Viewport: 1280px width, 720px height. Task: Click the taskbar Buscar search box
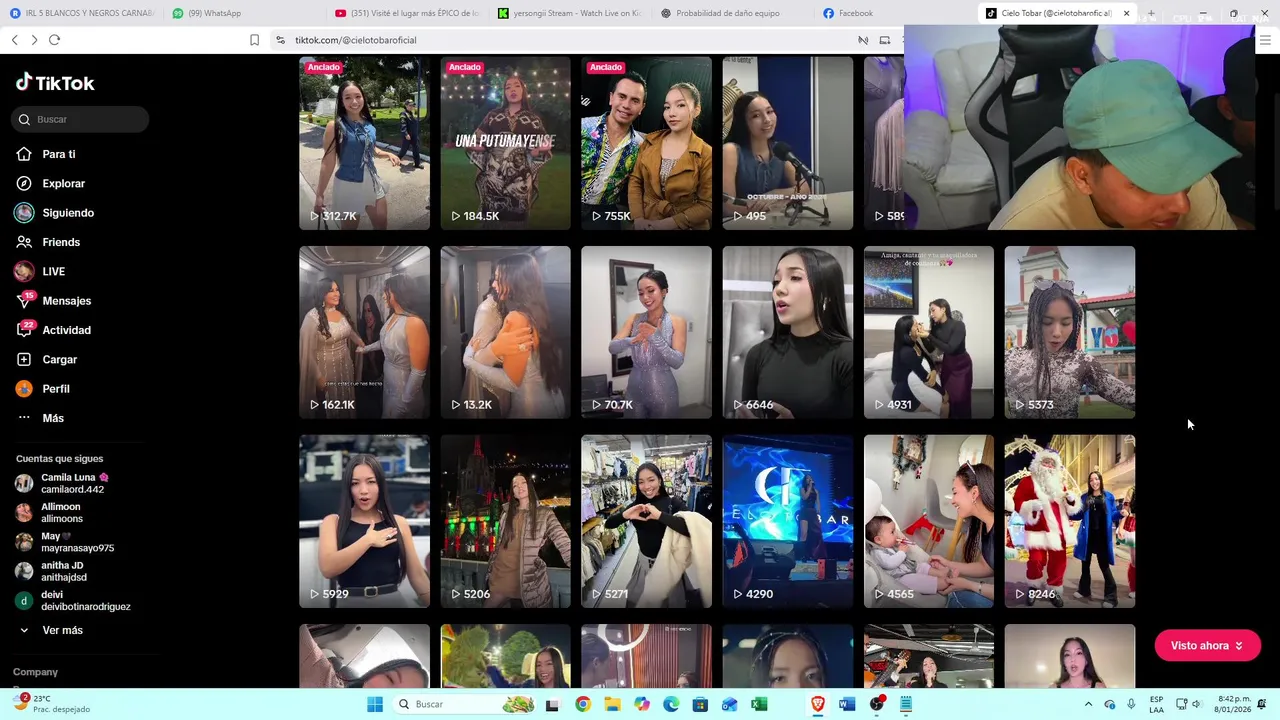pos(466,704)
